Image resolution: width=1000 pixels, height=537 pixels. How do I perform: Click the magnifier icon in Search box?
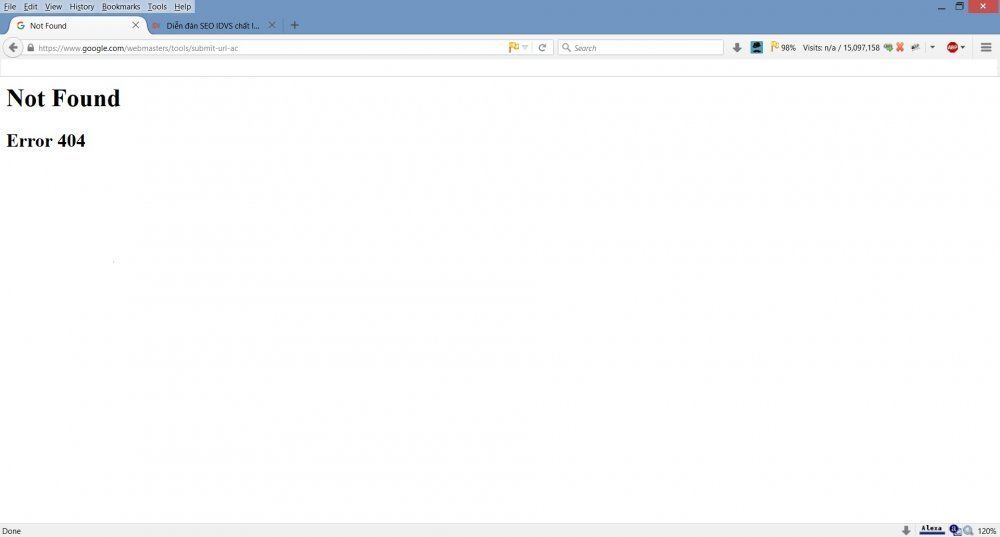coord(566,48)
